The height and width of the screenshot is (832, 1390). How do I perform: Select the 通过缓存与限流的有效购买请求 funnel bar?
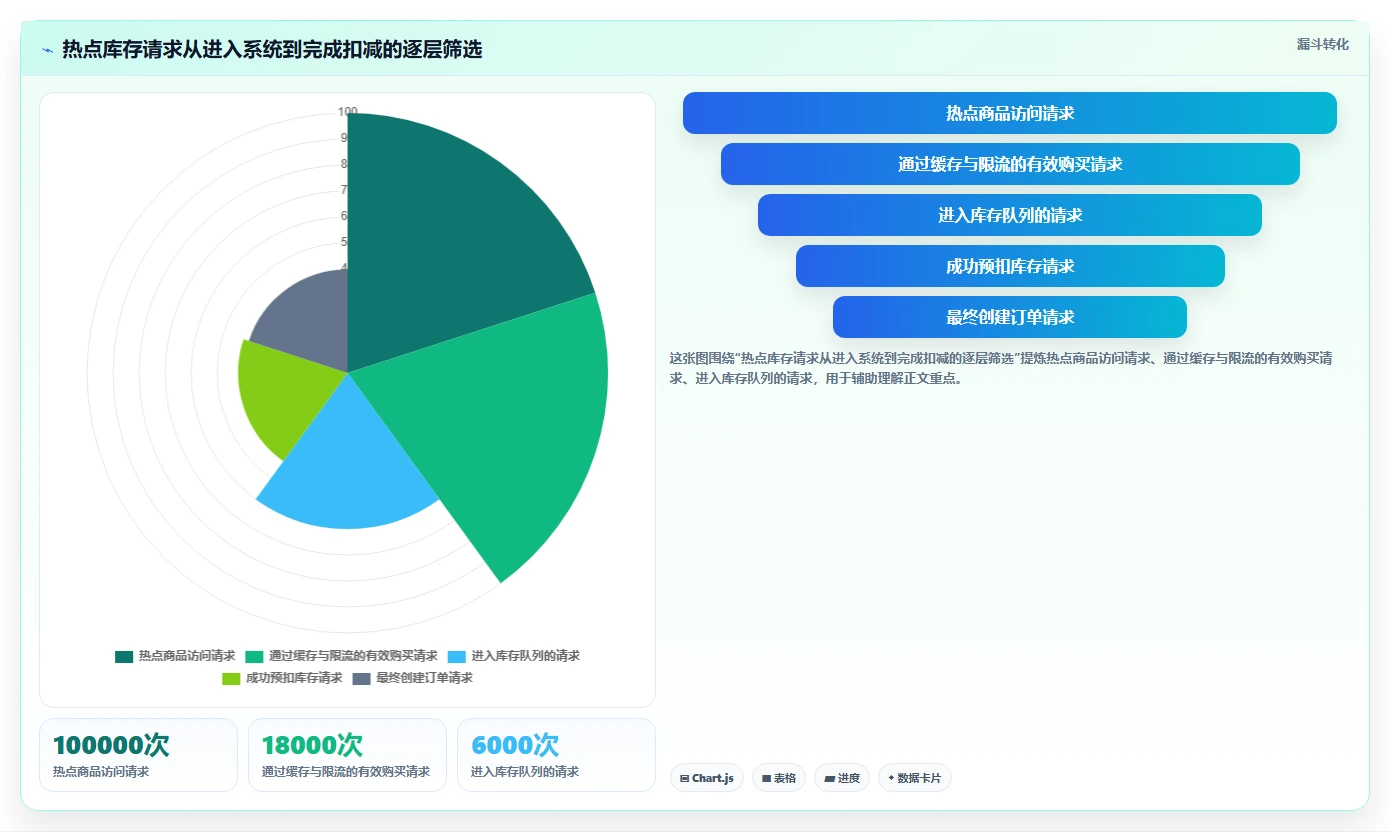pos(1010,164)
